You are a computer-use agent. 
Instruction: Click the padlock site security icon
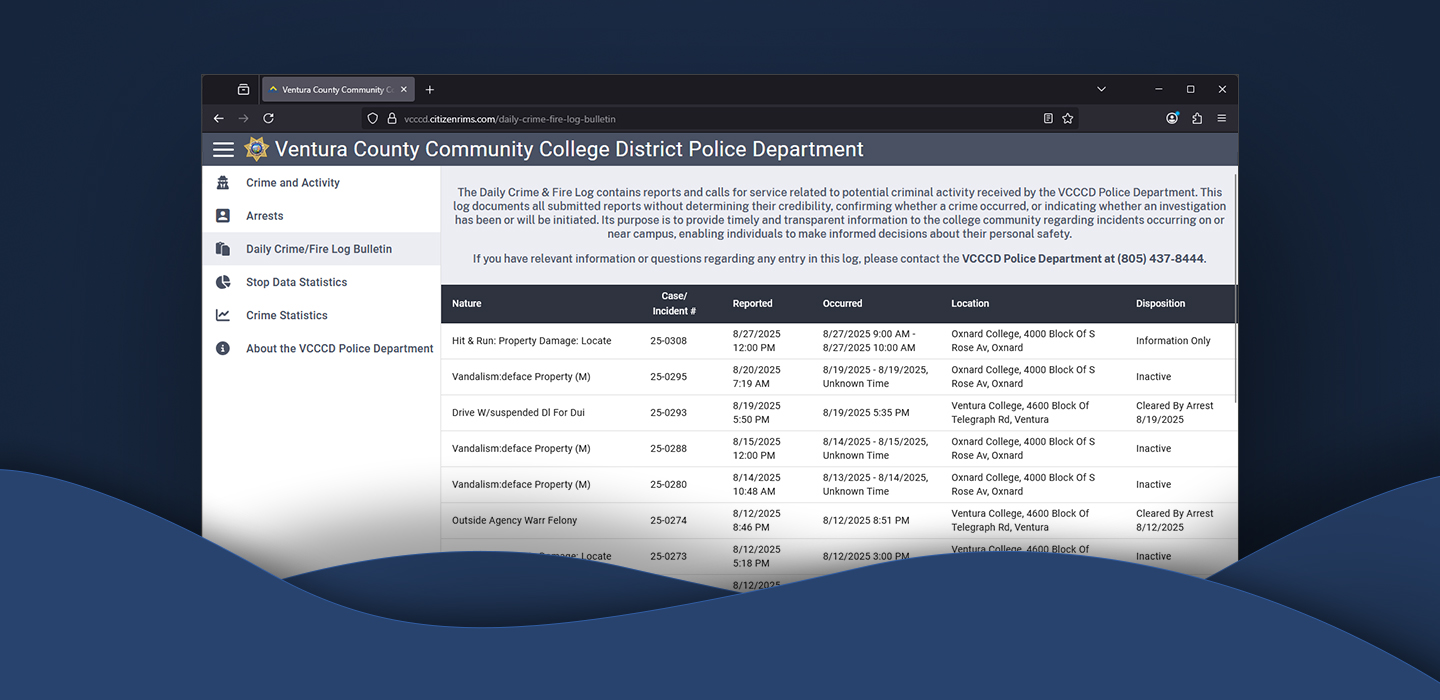pyautogui.click(x=392, y=118)
